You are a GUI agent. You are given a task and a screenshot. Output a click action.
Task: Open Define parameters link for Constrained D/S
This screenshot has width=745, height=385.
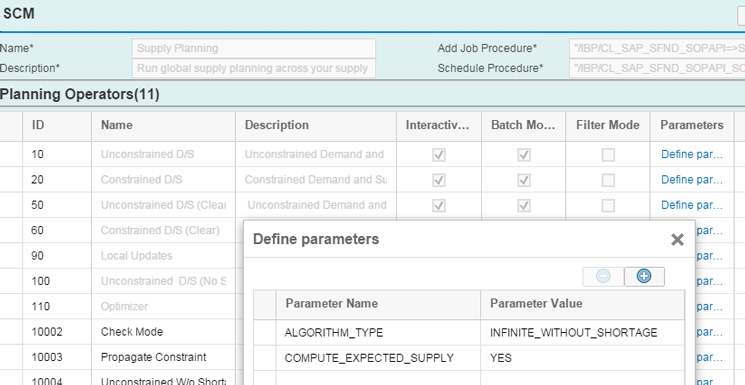[692, 180]
